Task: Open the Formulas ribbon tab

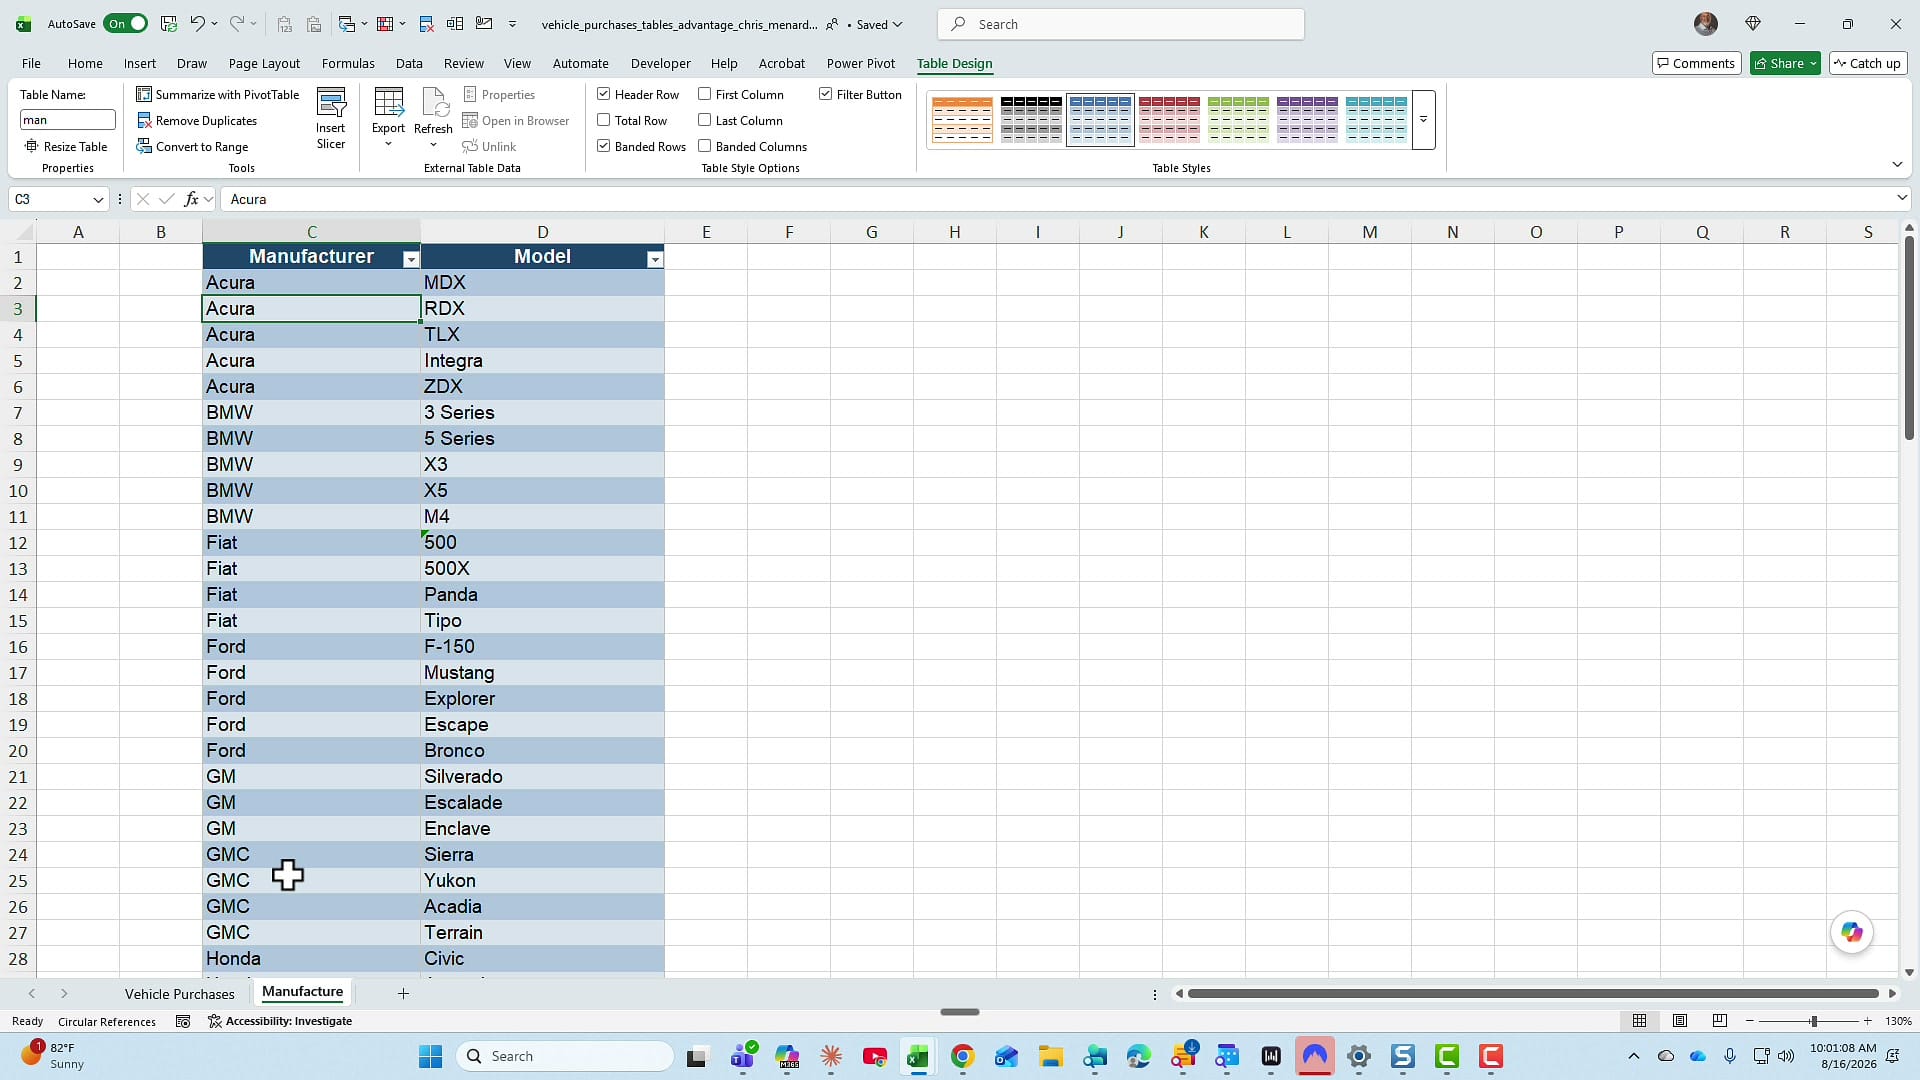Action: point(348,63)
